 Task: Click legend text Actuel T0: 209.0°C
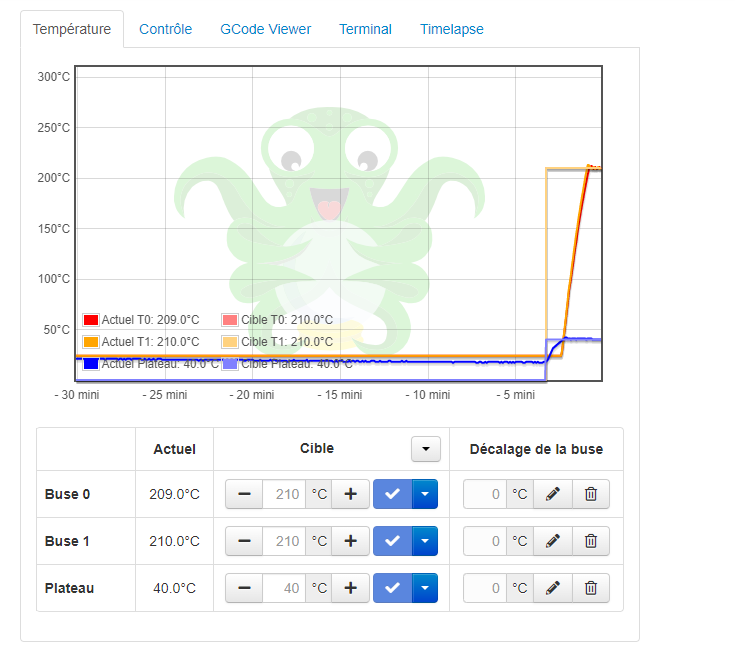(150, 320)
